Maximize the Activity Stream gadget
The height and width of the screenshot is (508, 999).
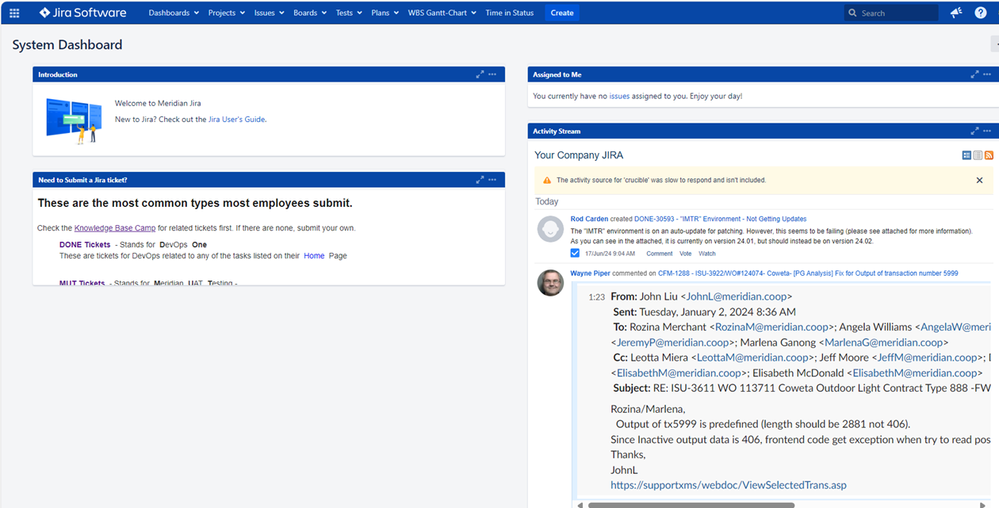pyautogui.click(x=974, y=131)
